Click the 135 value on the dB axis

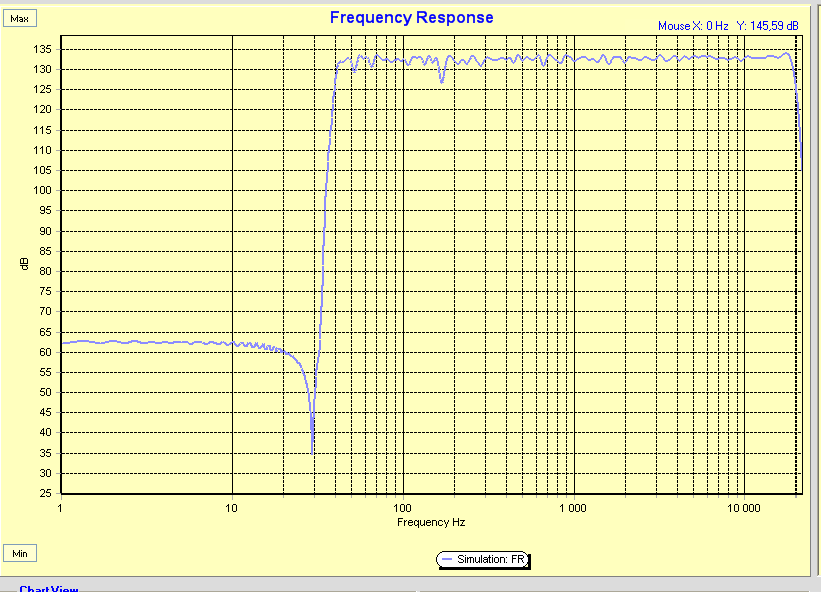(42, 49)
